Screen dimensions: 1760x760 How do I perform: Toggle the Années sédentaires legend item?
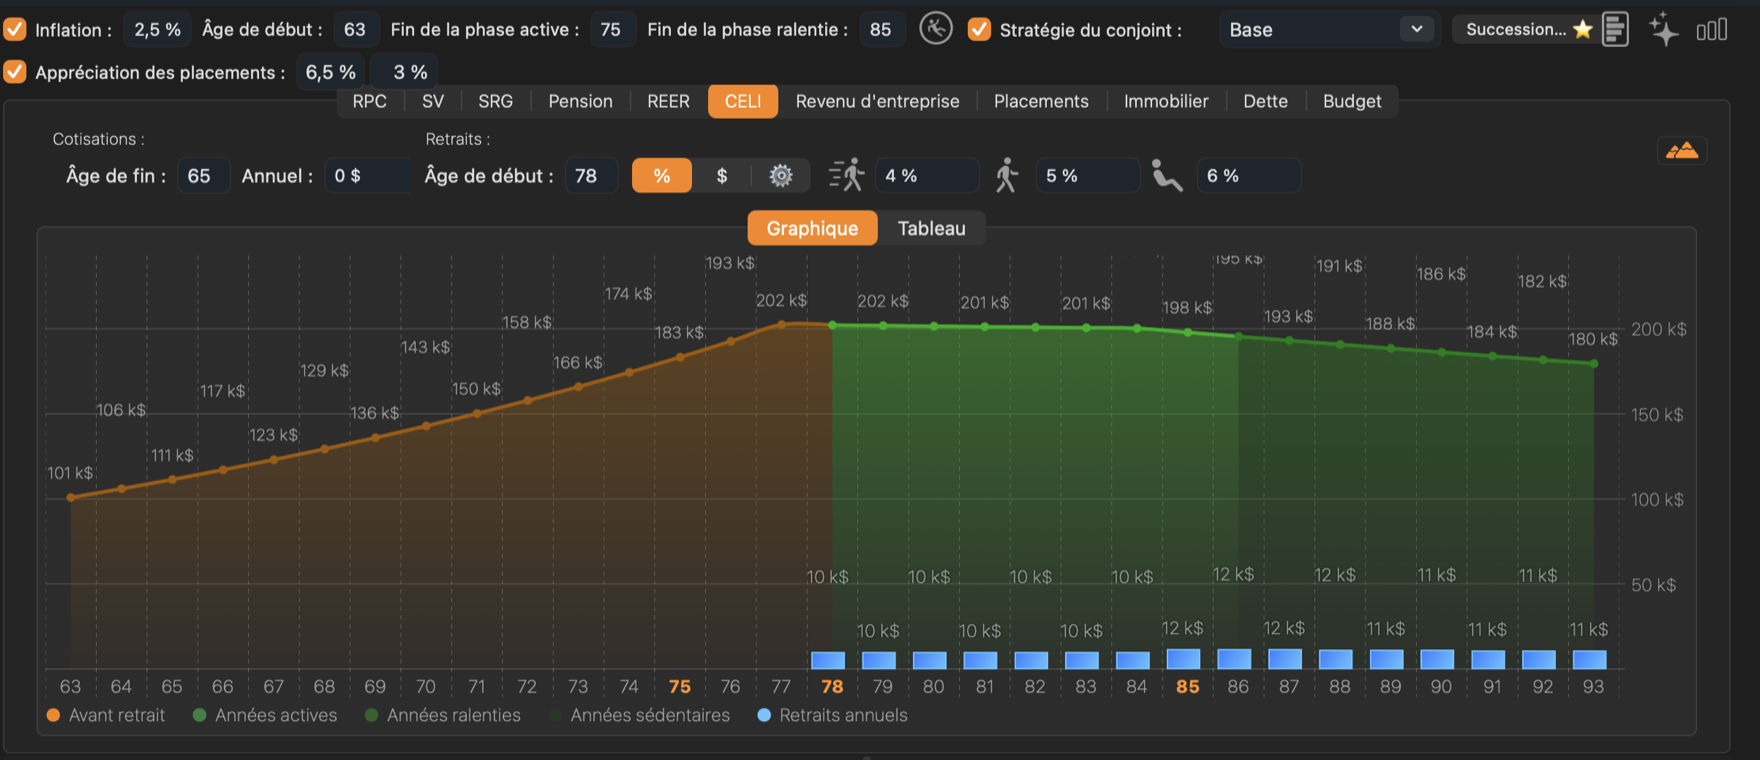(x=639, y=715)
